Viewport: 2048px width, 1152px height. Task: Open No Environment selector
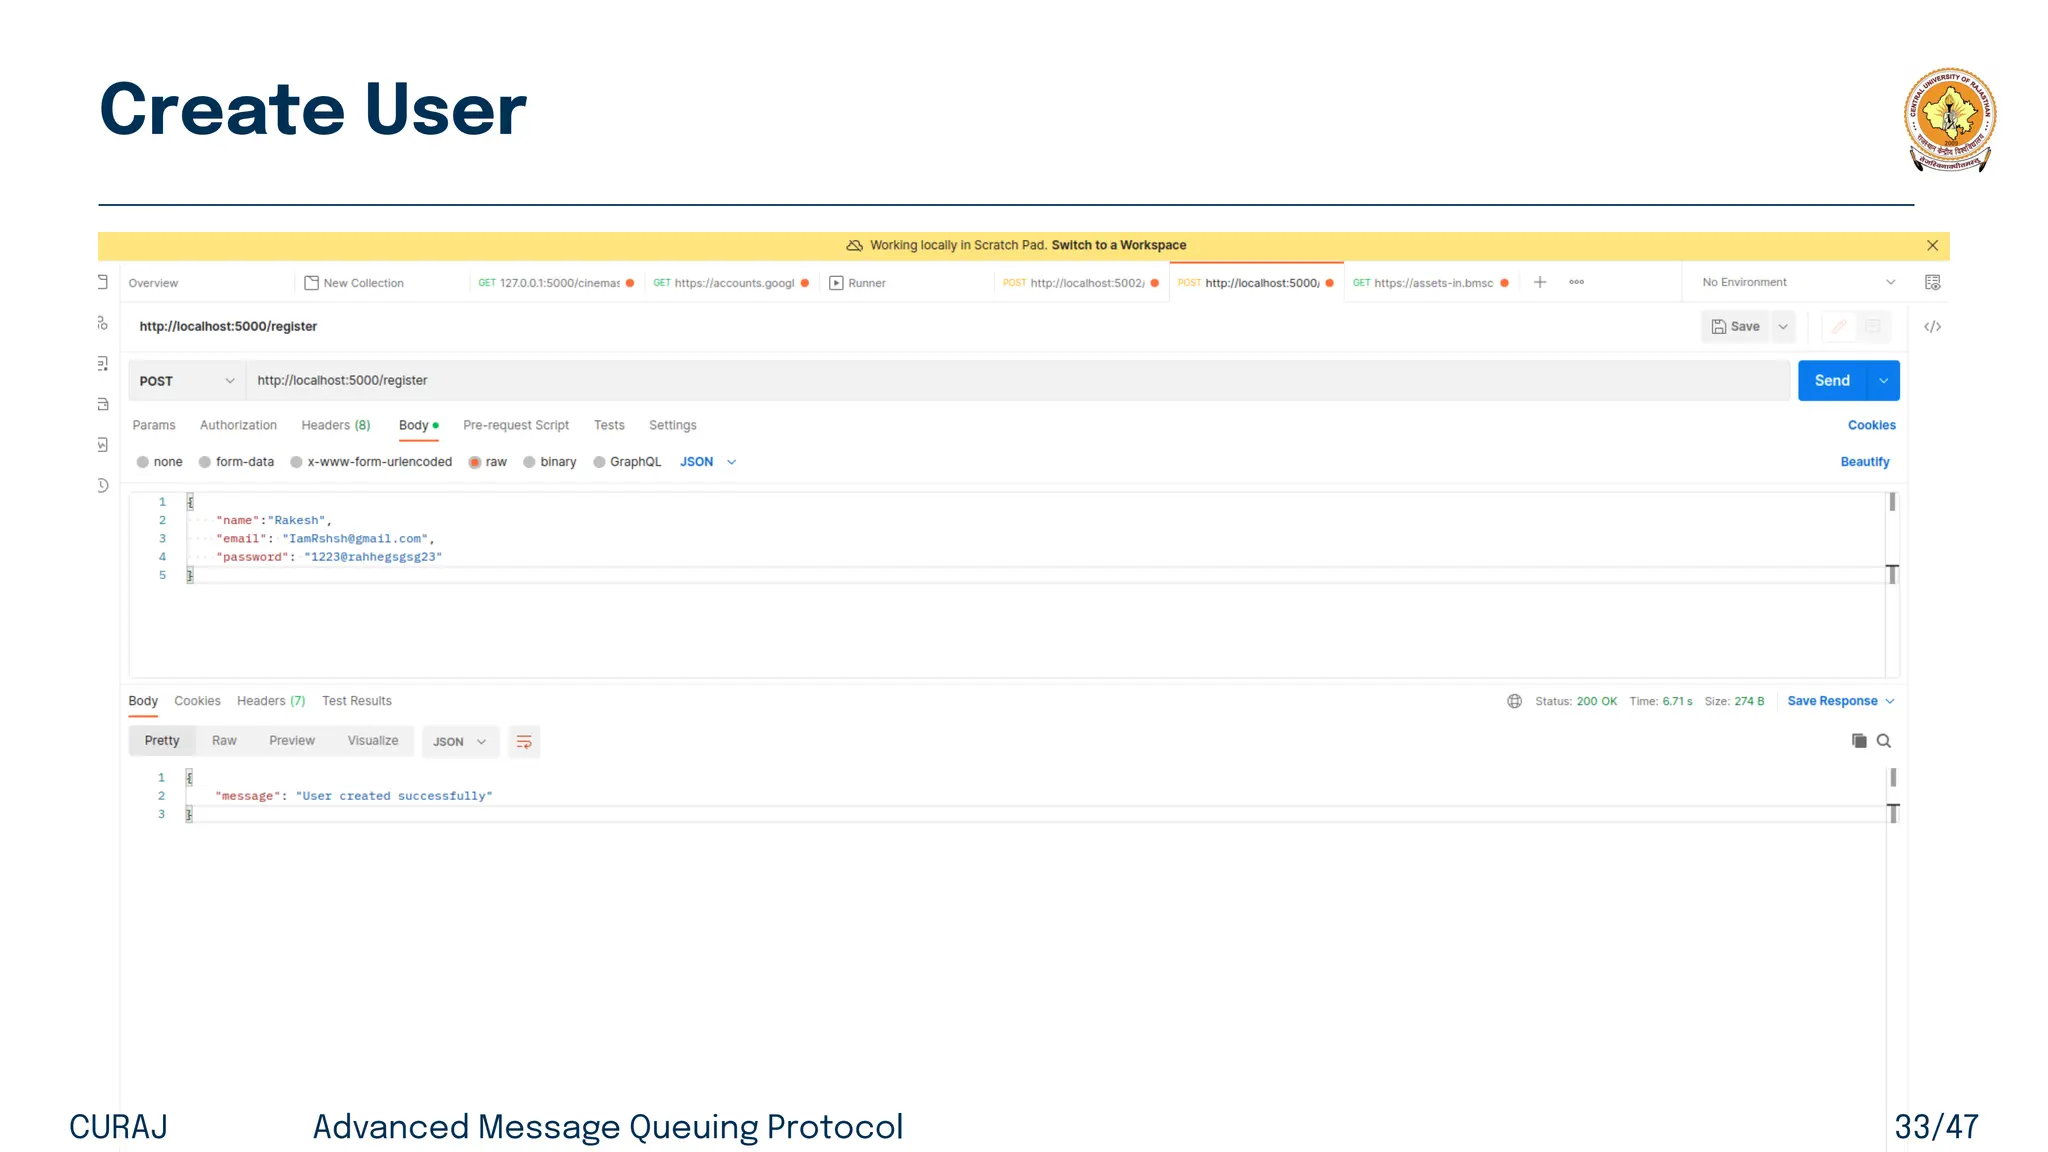pos(1798,282)
